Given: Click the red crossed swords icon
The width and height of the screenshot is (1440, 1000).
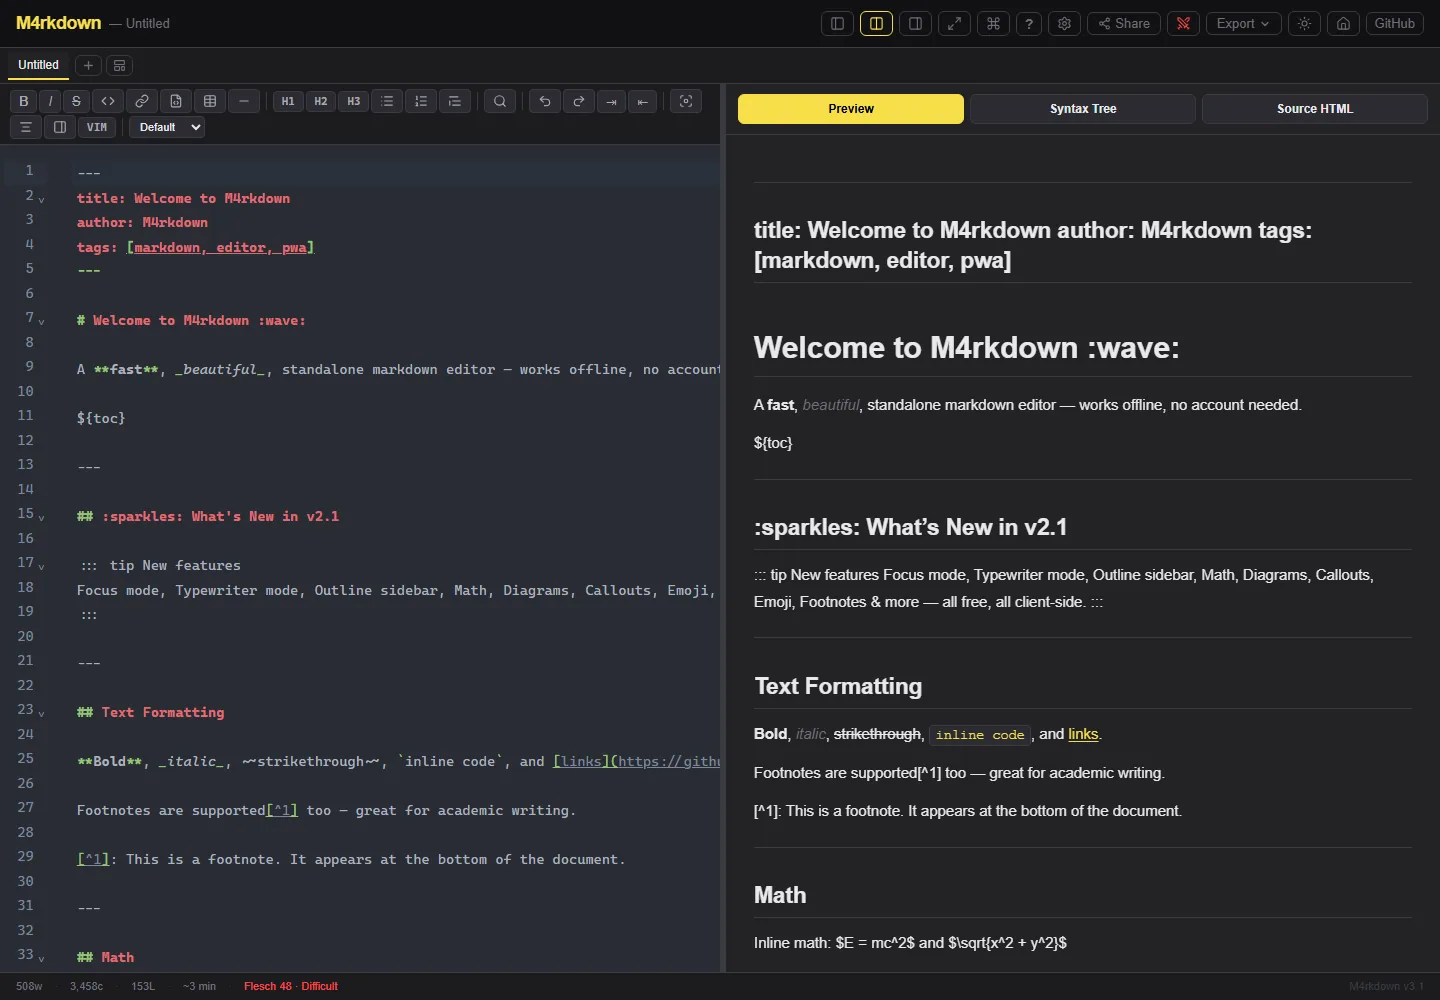Looking at the screenshot, I should coord(1184,23).
